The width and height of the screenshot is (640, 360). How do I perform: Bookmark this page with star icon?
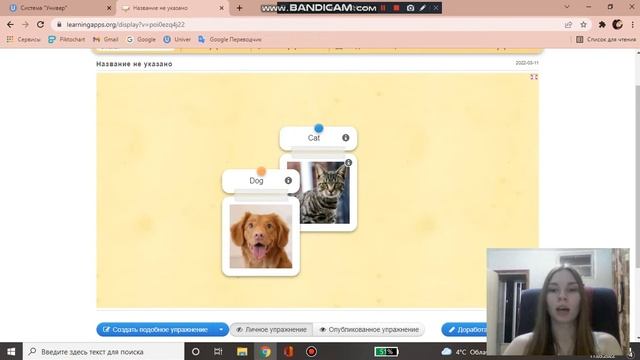coord(583,24)
